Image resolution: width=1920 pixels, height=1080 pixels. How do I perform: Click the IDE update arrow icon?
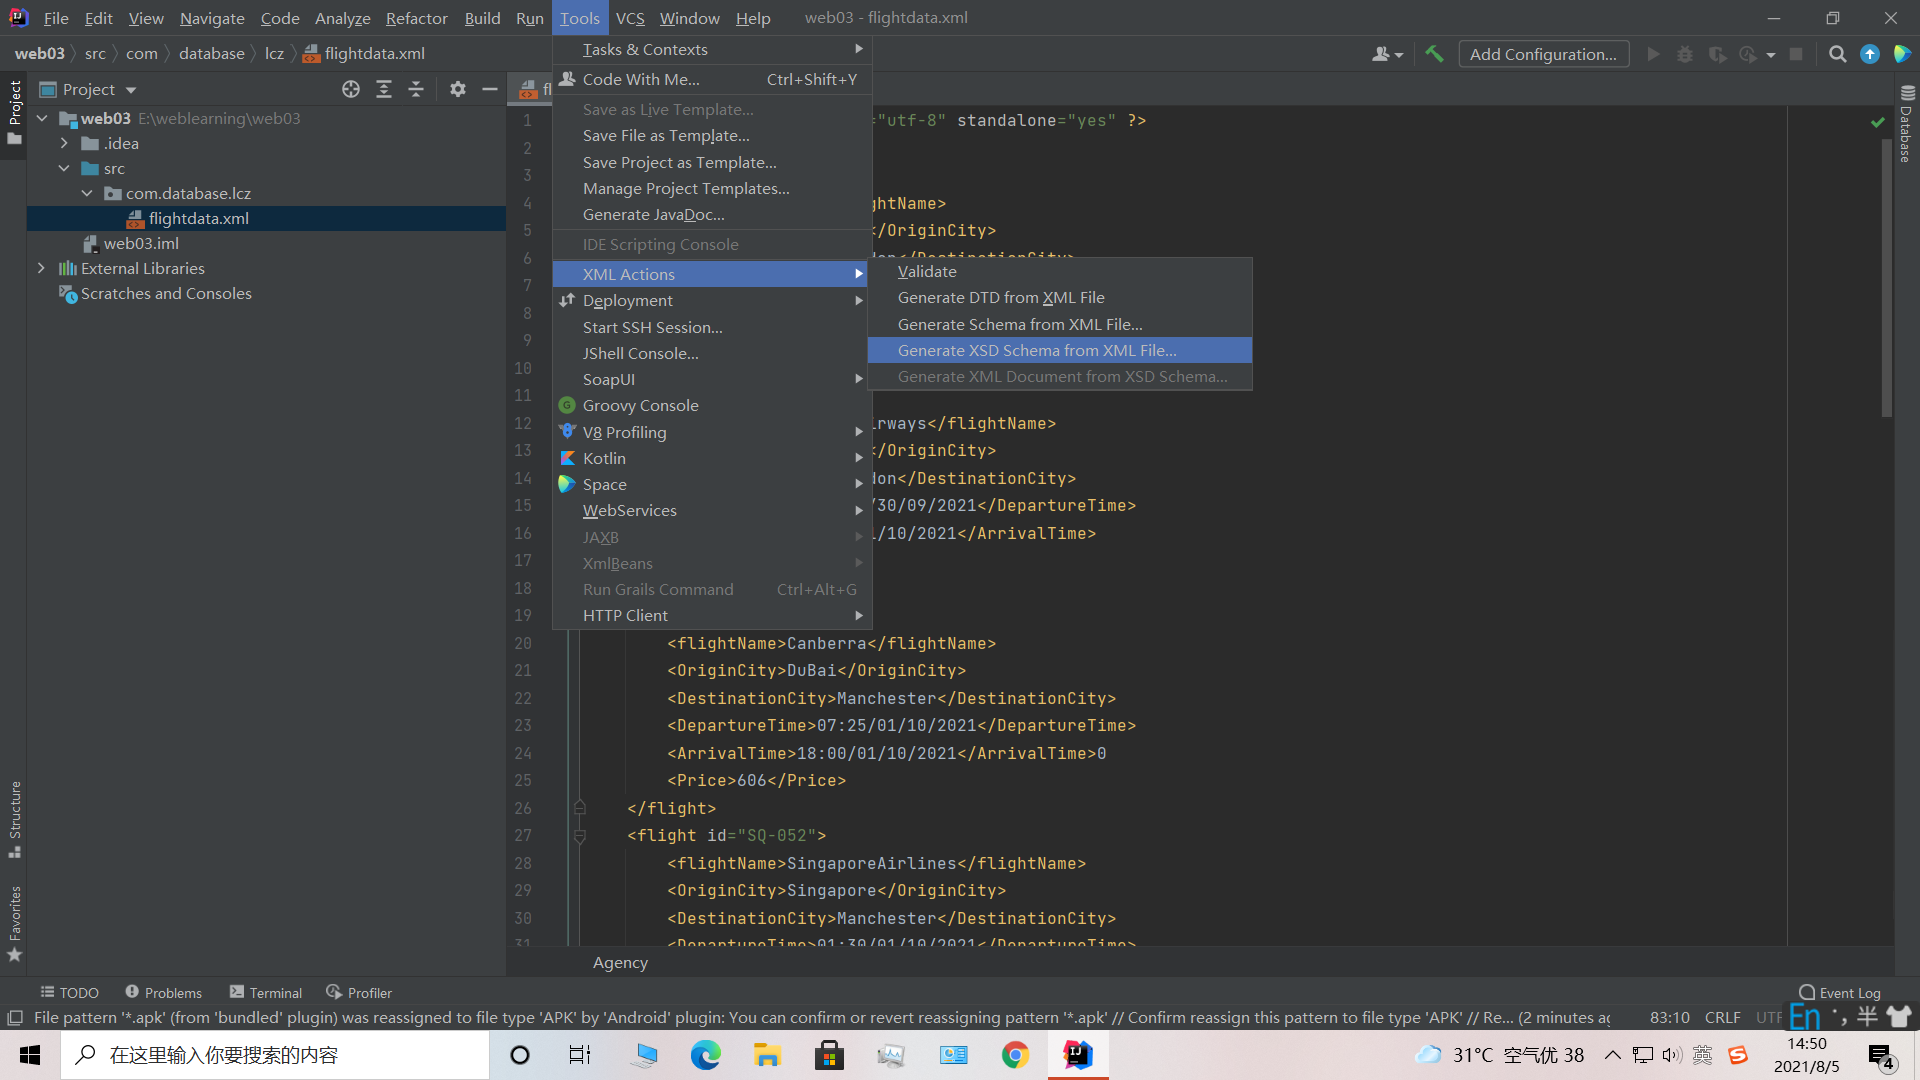click(x=1869, y=54)
